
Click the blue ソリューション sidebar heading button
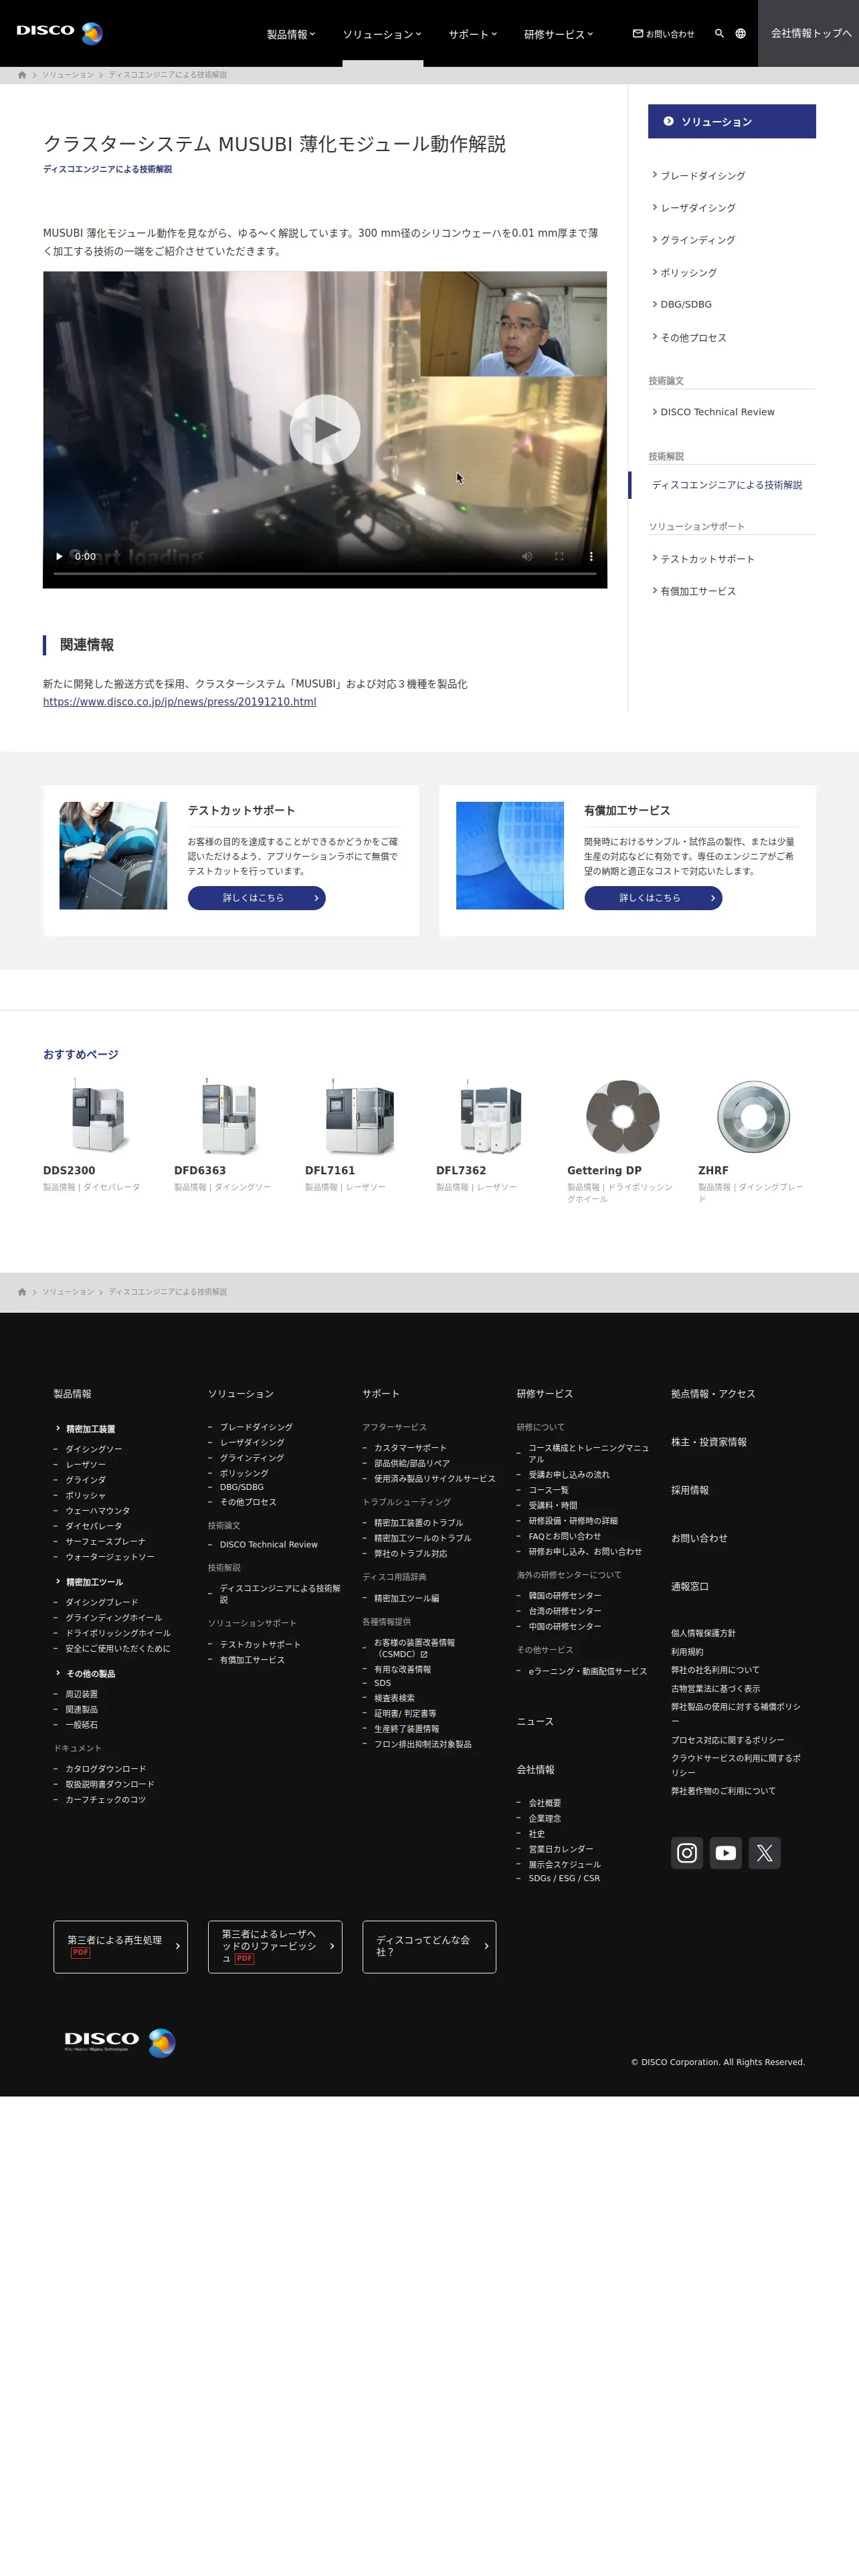[732, 121]
